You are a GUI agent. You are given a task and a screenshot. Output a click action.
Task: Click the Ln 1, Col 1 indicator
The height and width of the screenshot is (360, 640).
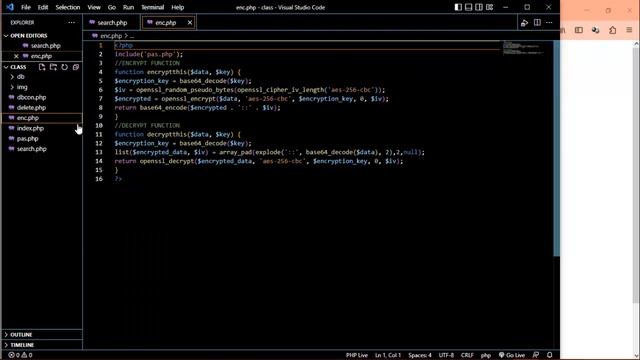point(388,355)
